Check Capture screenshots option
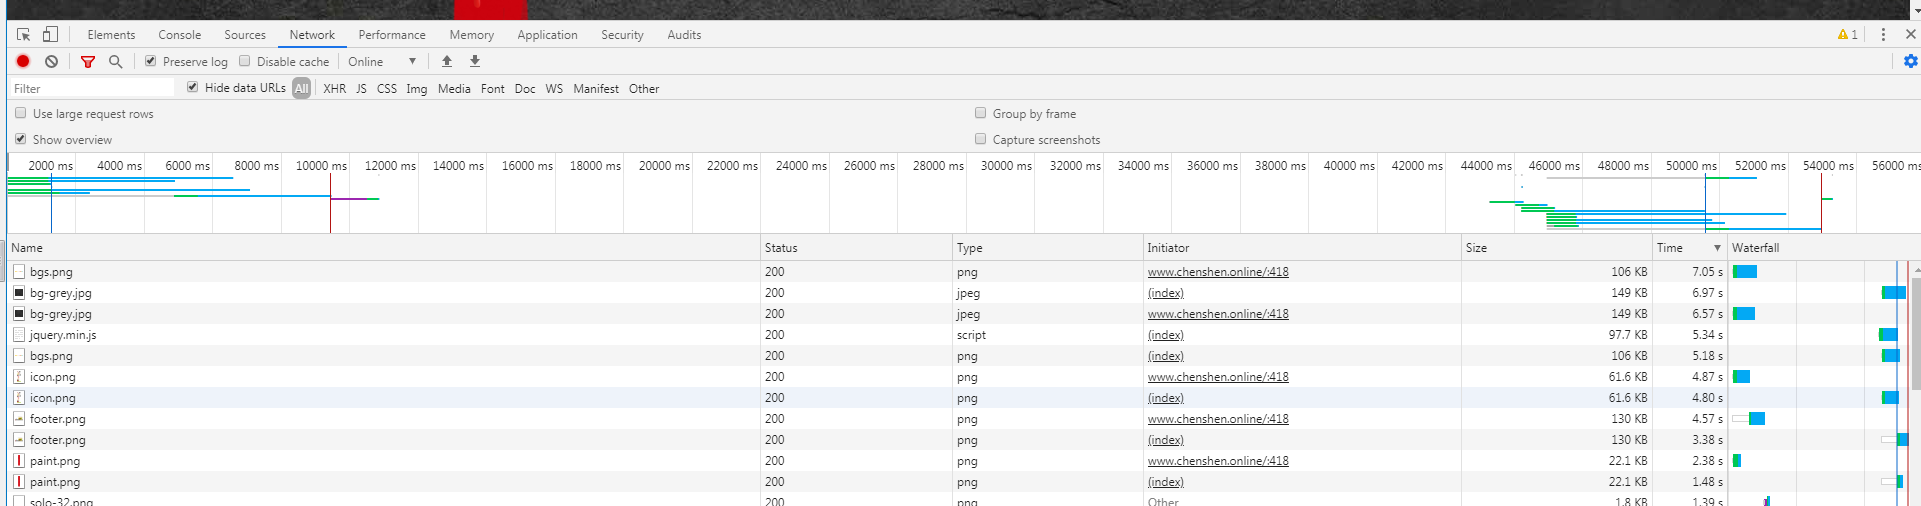This screenshot has height=506, width=1921. pos(981,139)
